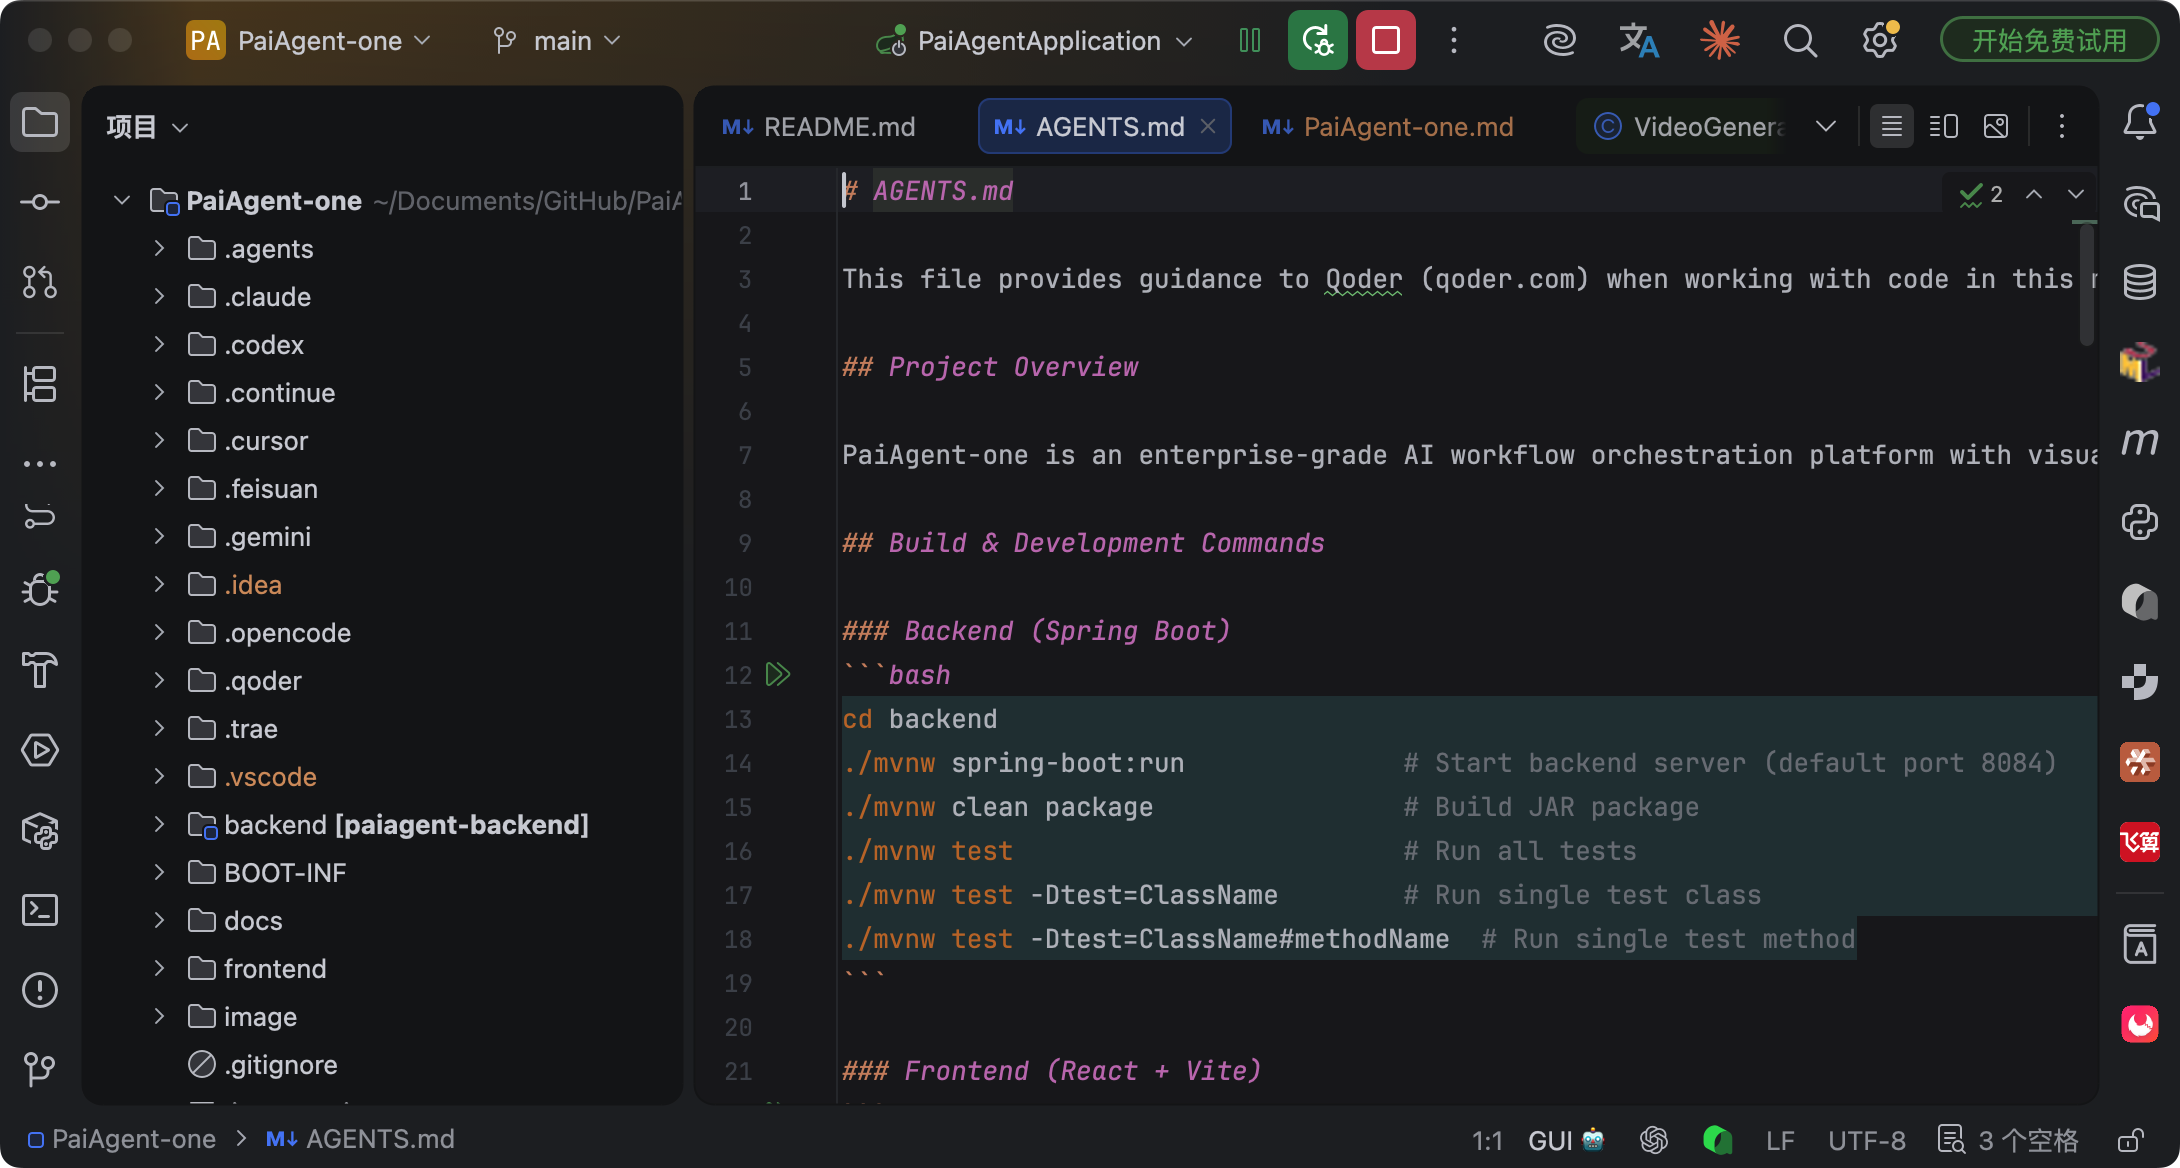Click the GUI indicator in status bar
Viewport: 2180px width, 1168px height.
[x=1566, y=1140]
